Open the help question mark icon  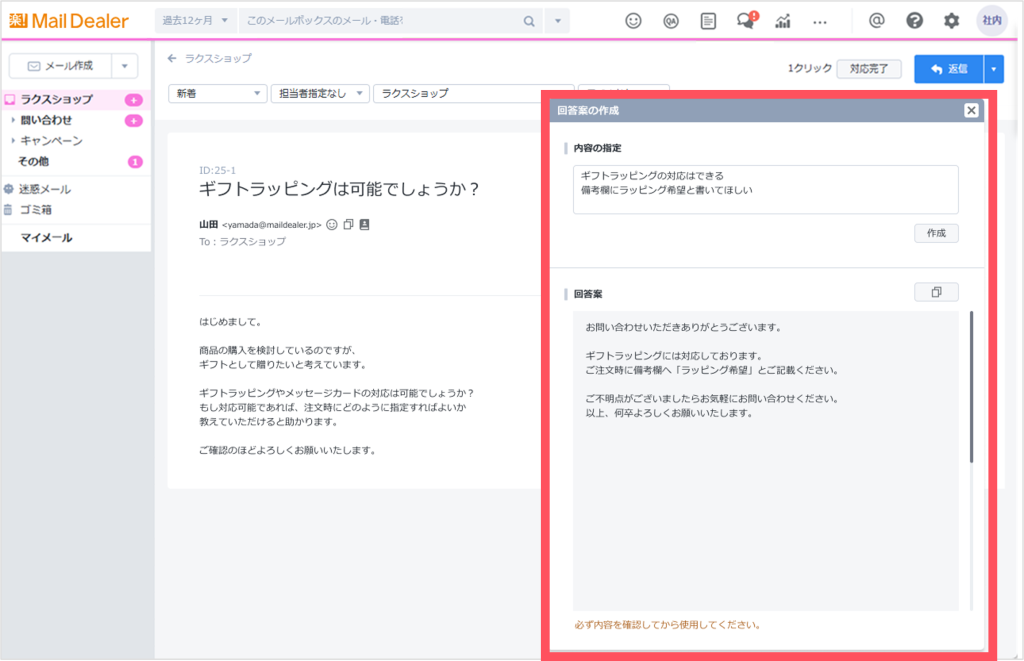pos(914,21)
